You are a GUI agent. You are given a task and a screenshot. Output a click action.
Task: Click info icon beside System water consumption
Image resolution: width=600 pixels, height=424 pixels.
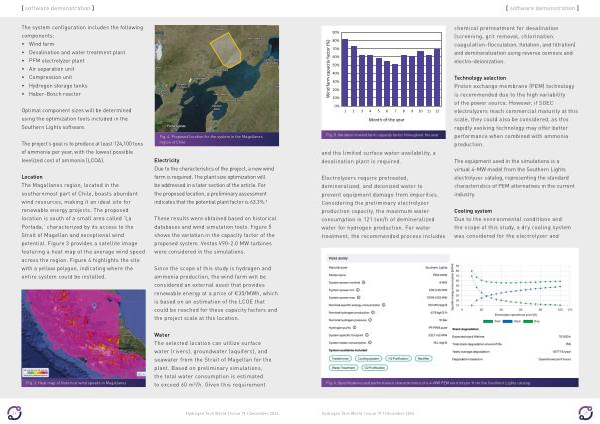[x=370, y=342]
